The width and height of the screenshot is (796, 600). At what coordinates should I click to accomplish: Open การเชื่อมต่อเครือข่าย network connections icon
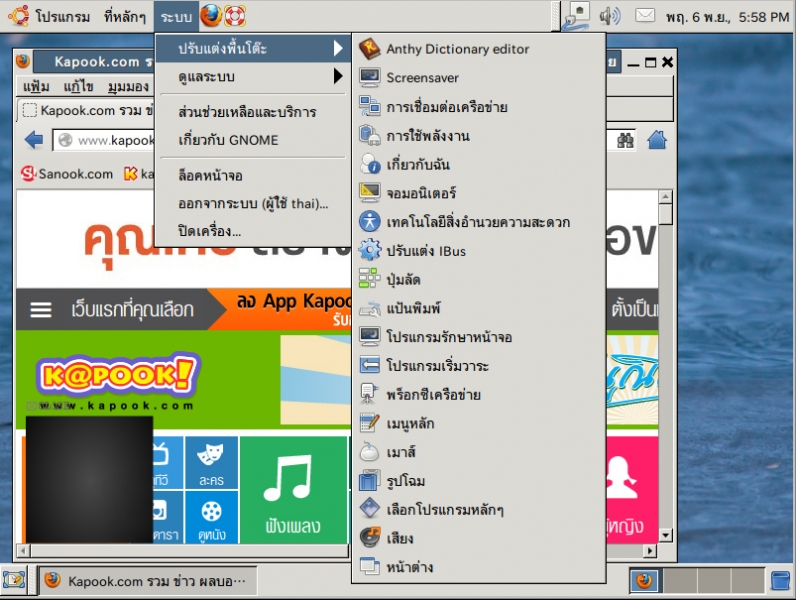click(x=370, y=106)
